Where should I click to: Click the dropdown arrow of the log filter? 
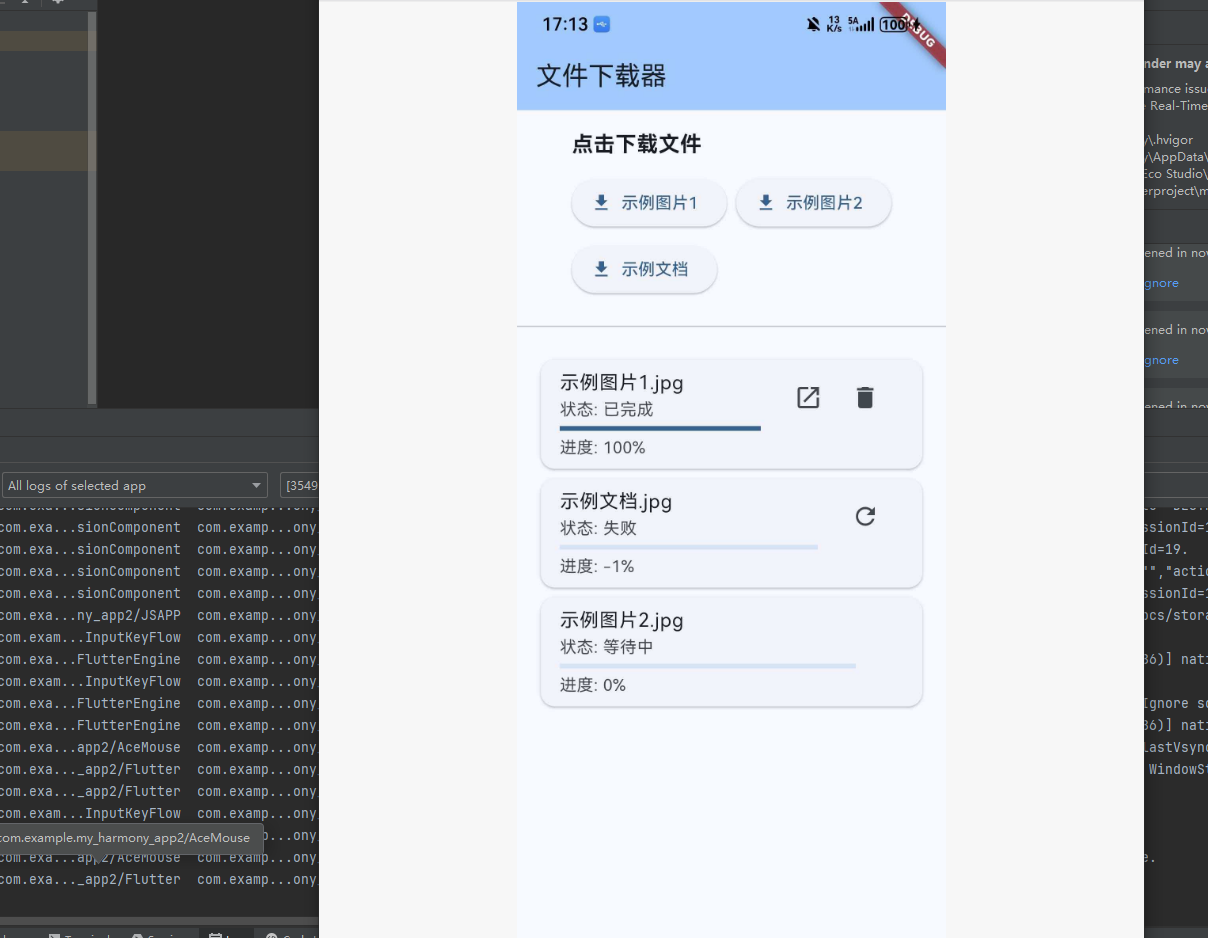258,485
